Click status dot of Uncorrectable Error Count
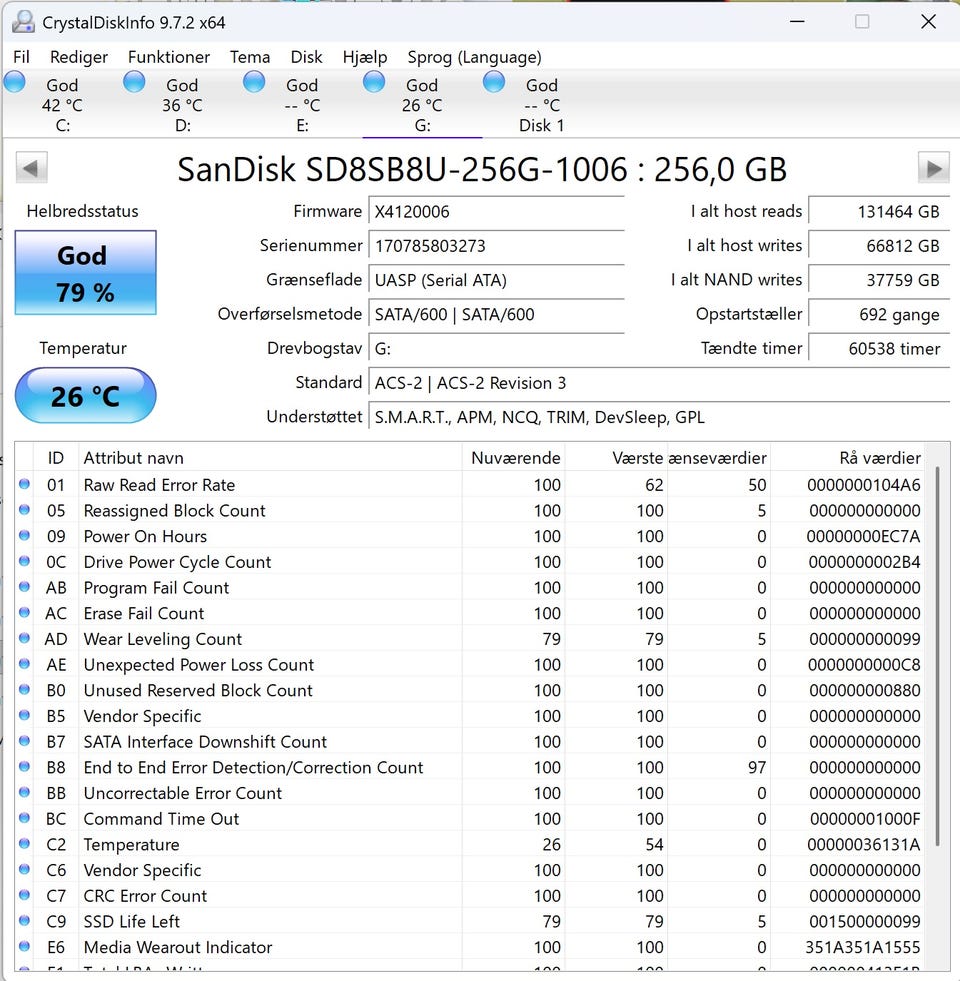The image size is (960, 981). (x=24, y=791)
